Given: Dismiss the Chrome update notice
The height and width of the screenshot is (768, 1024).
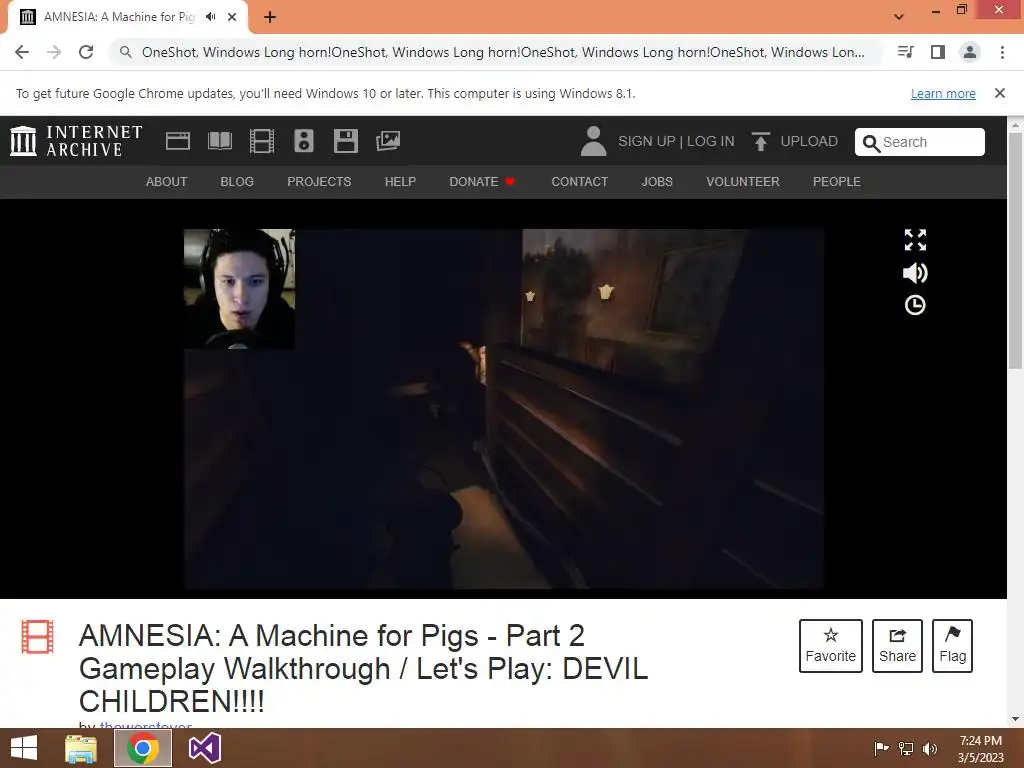Looking at the screenshot, I should click(1000, 93).
